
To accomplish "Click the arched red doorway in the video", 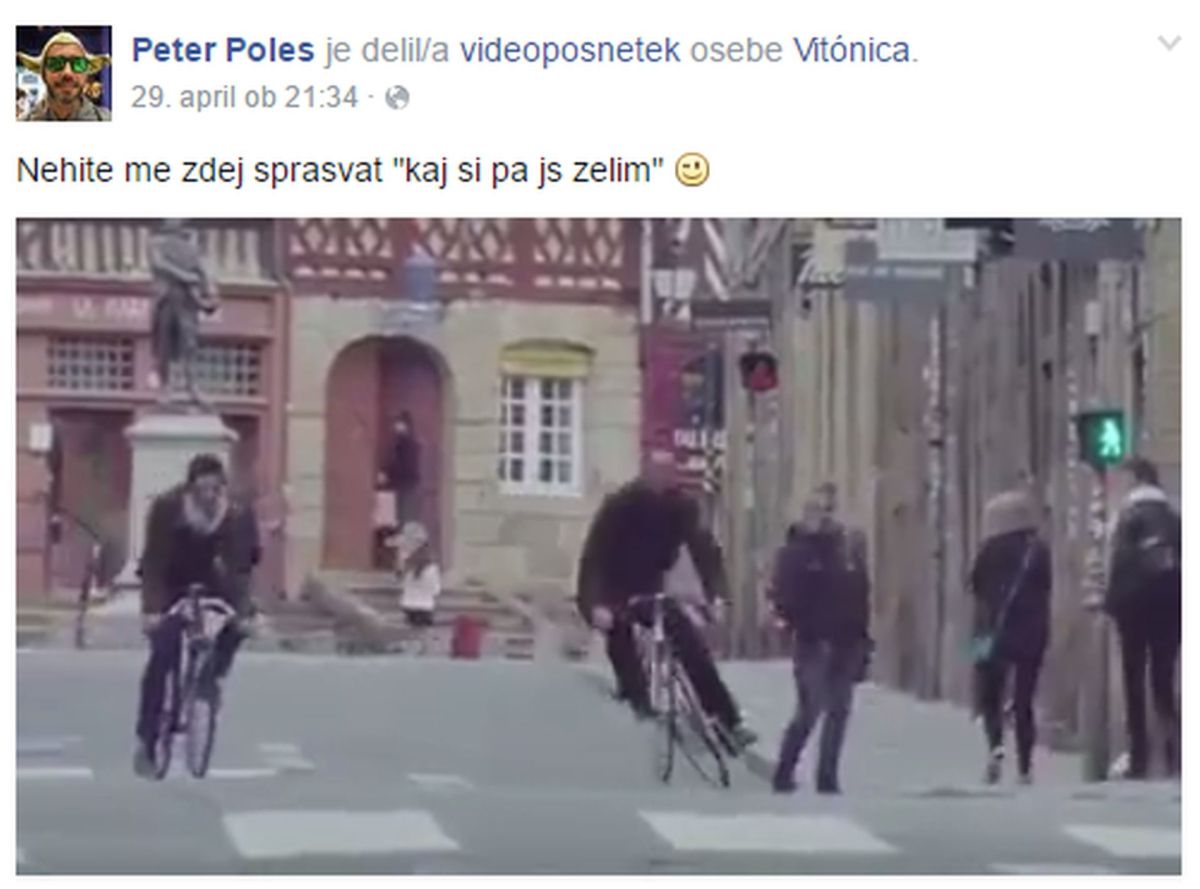I will tap(382, 456).
